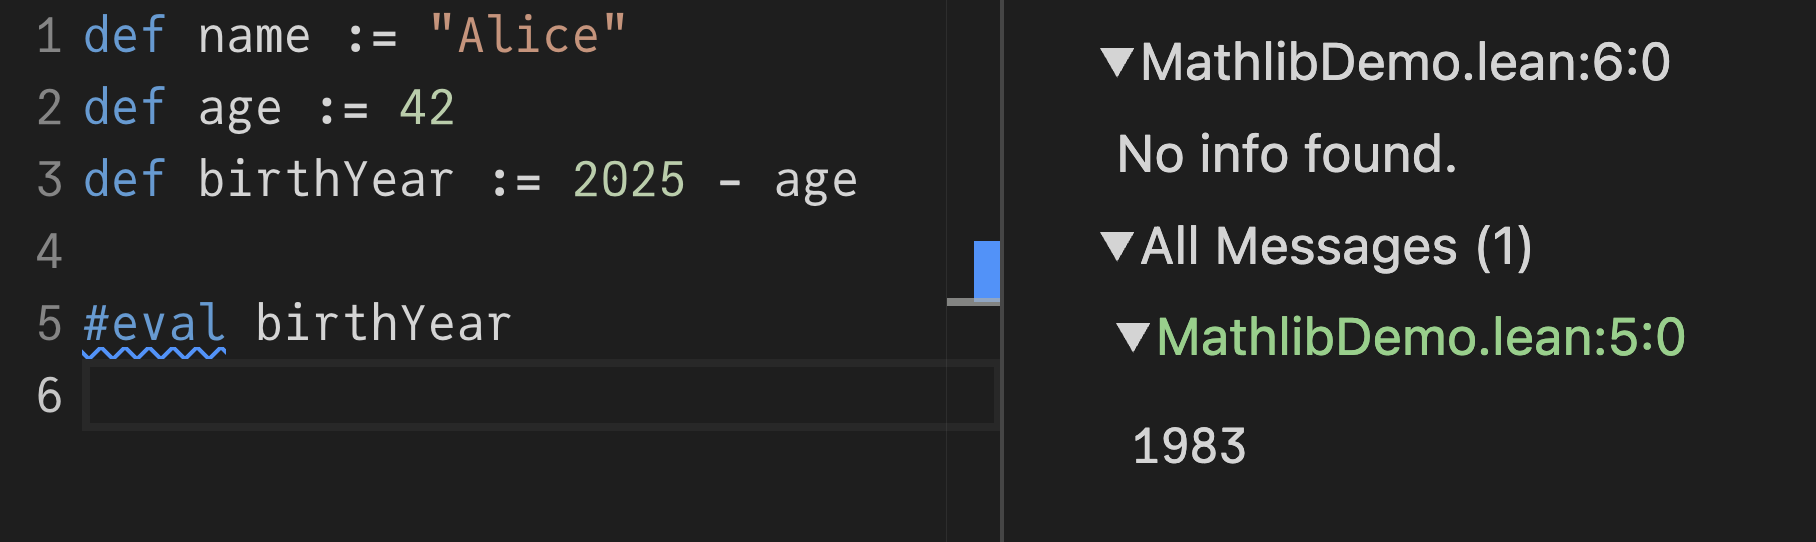Click the All Messages (1) header label
The width and height of the screenshot is (1816, 542).
tap(1336, 247)
